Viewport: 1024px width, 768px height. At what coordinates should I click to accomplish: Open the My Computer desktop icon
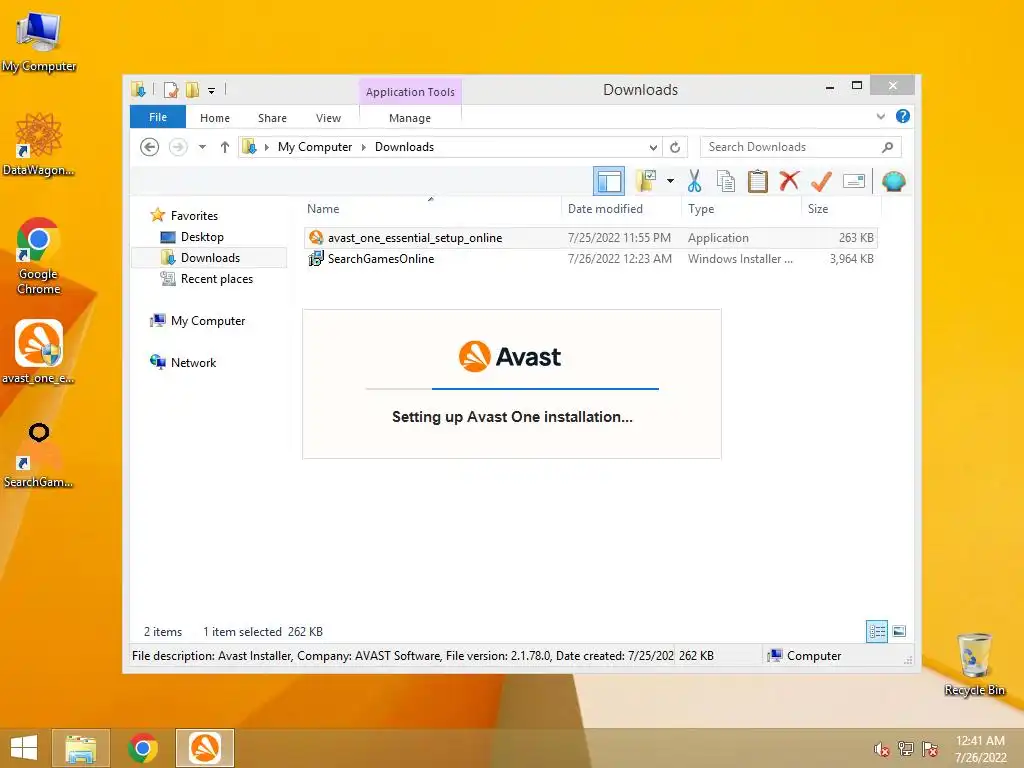pos(39,42)
